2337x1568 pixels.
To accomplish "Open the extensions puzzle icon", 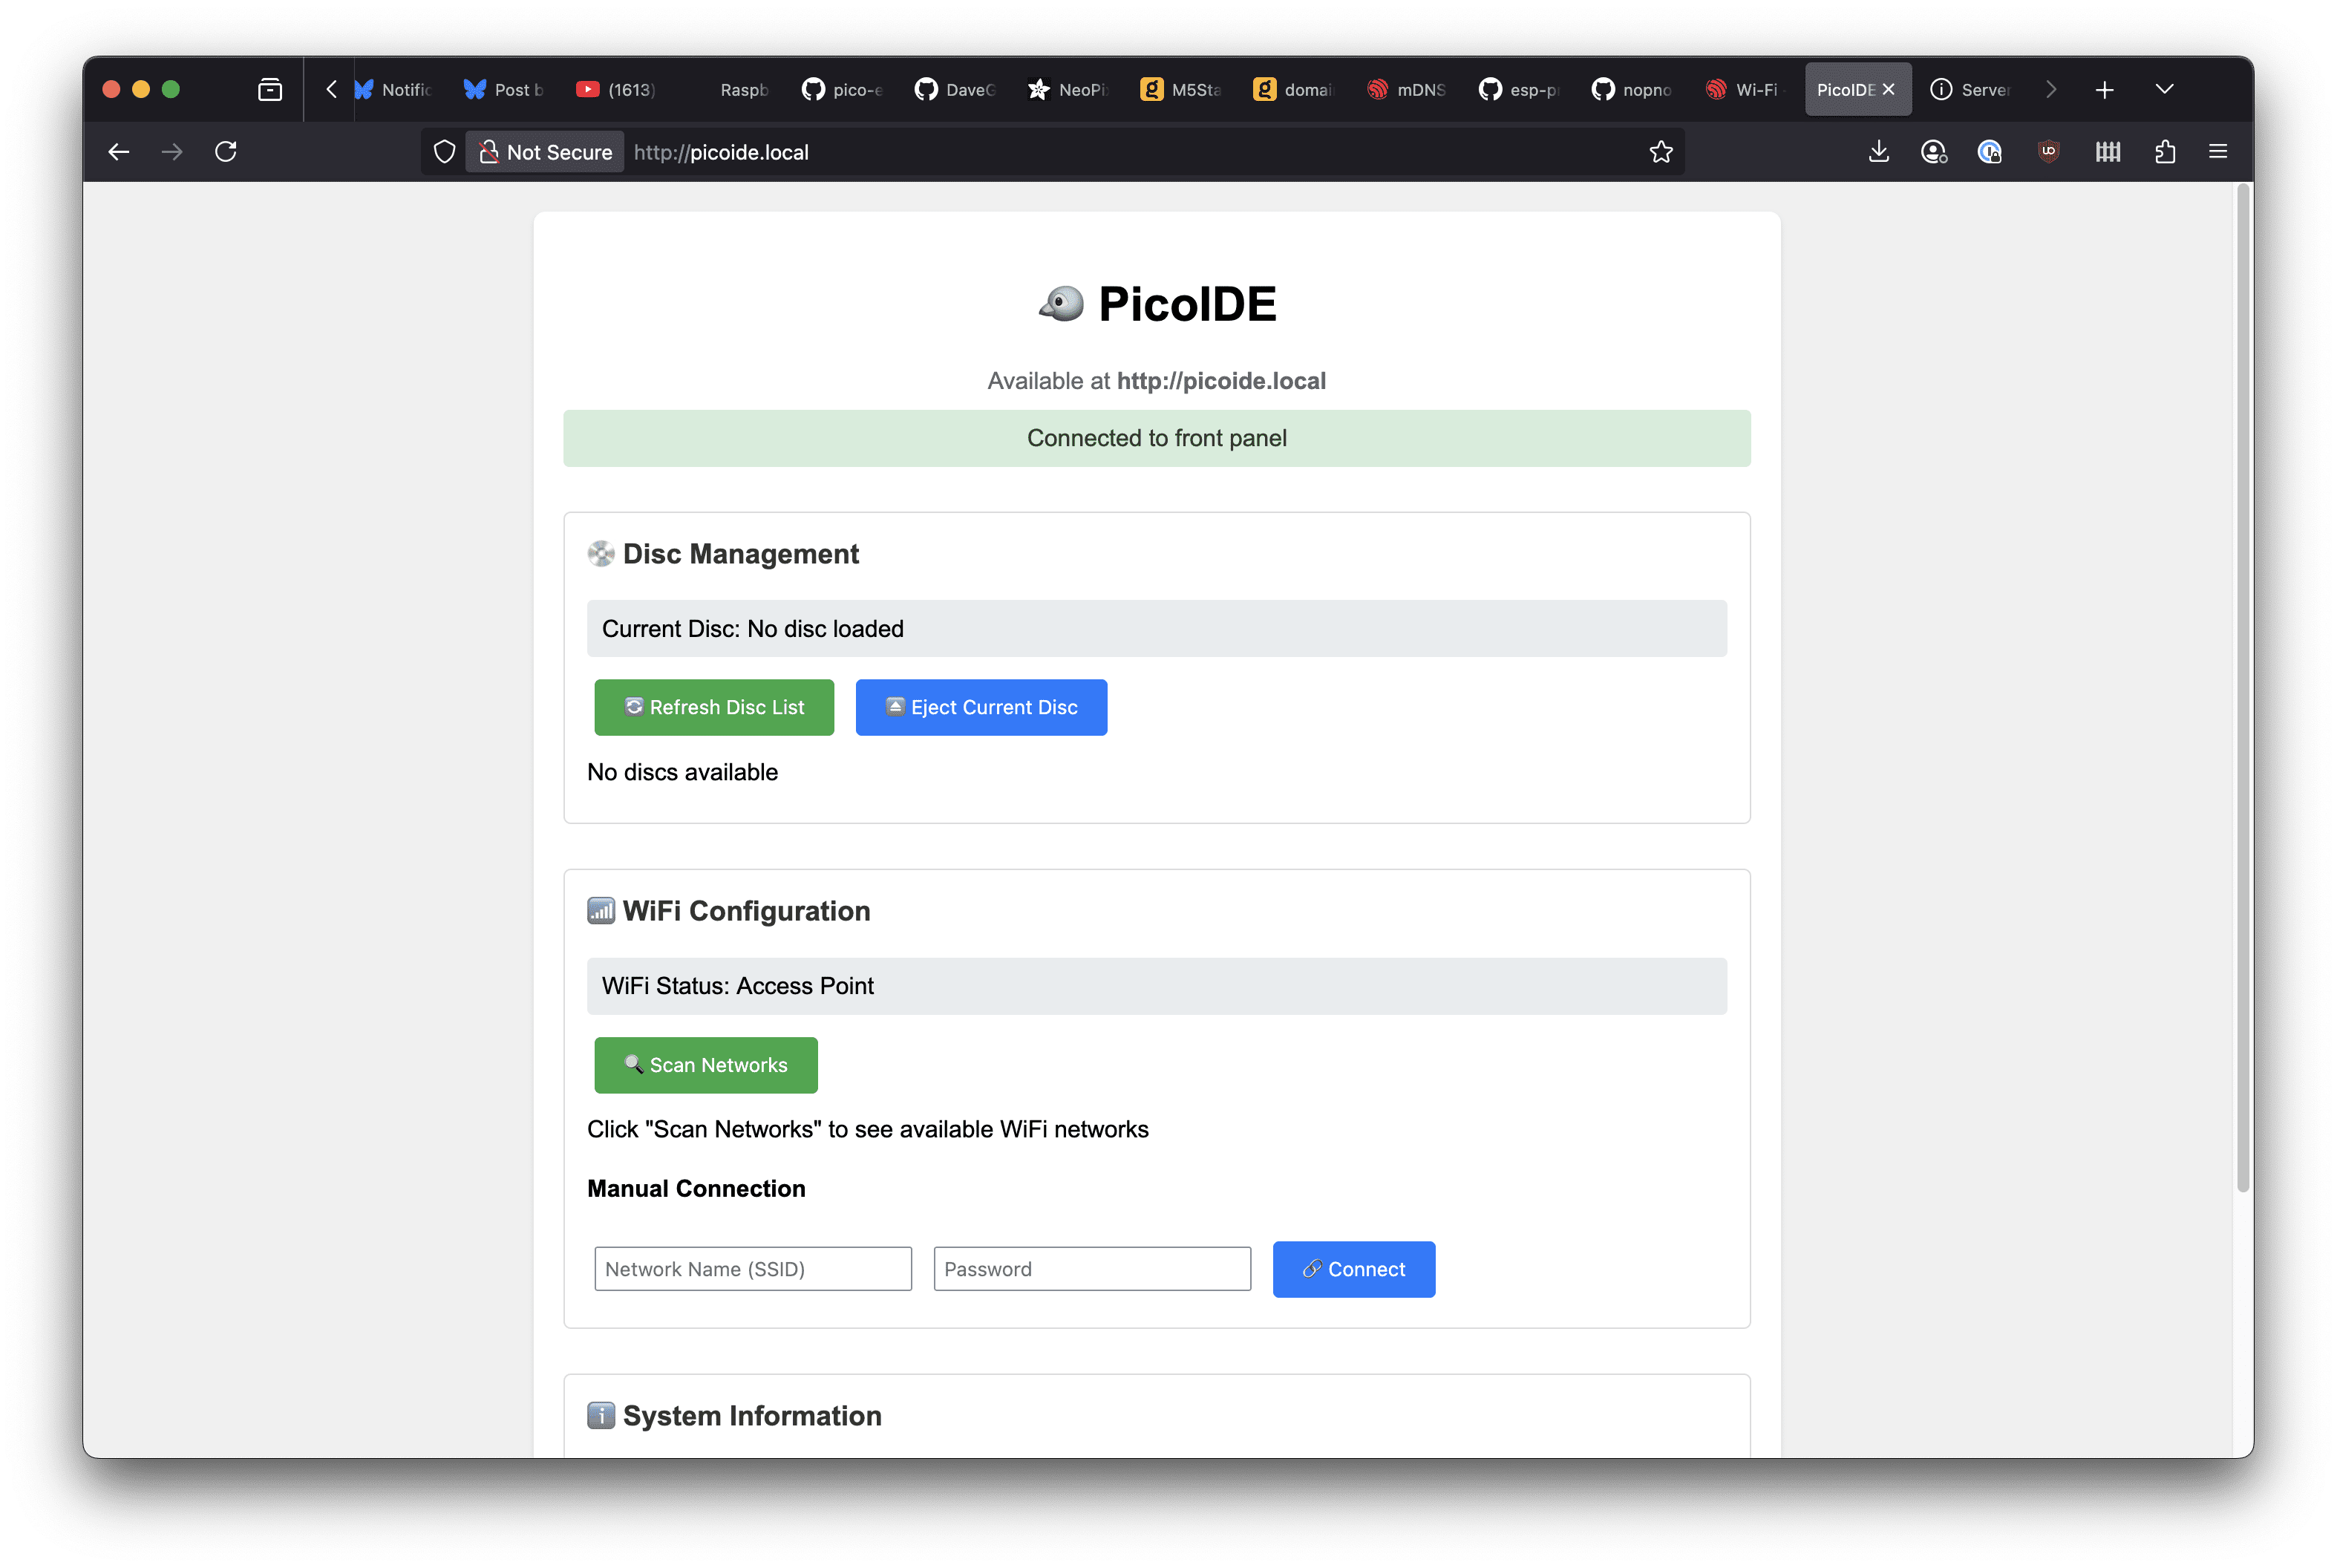I will [2164, 152].
